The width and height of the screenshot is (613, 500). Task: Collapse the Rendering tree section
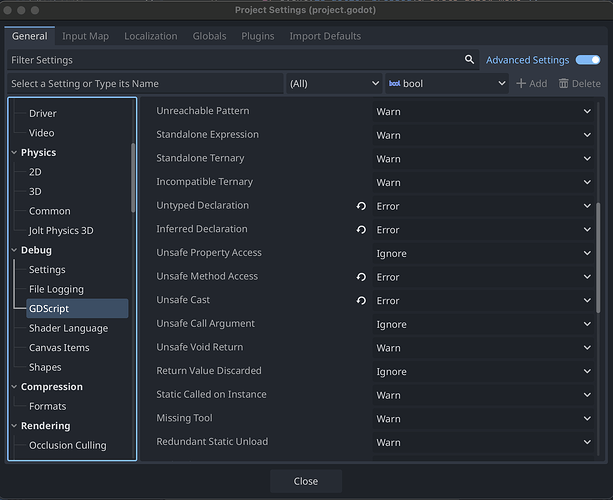pyautogui.click(x=14, y=426)
